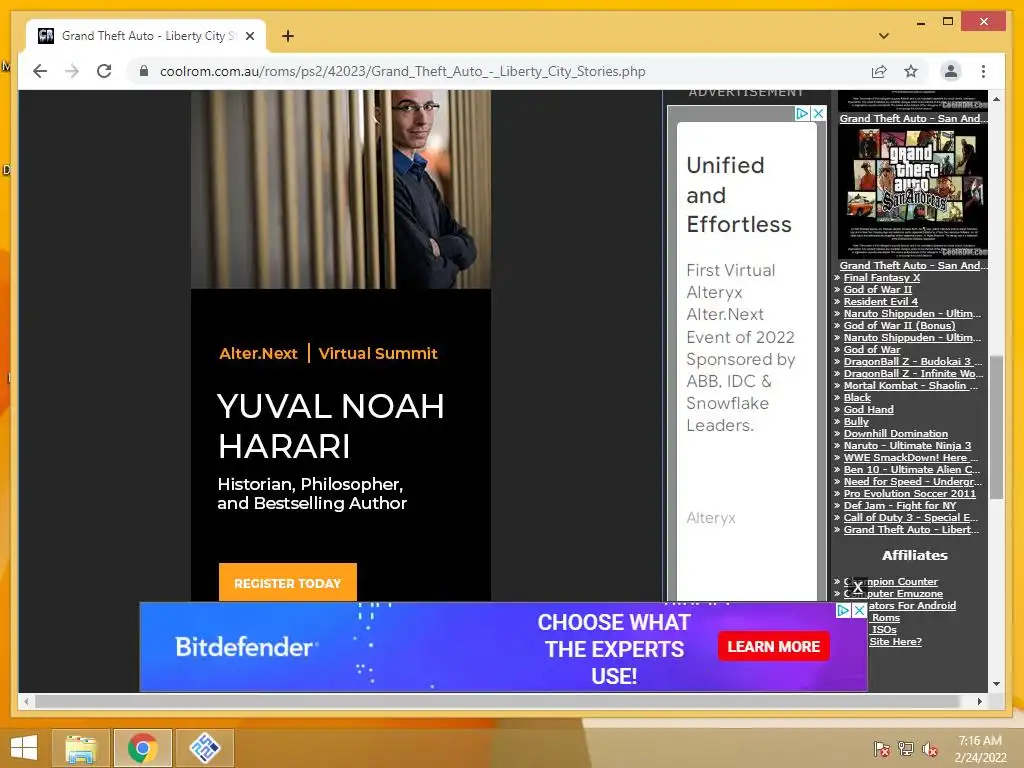Image resolution: width=1024 pixels, height=768 pixels.
Task: Open the Chrome three-dot menu
Action: [x=984, y=71]
